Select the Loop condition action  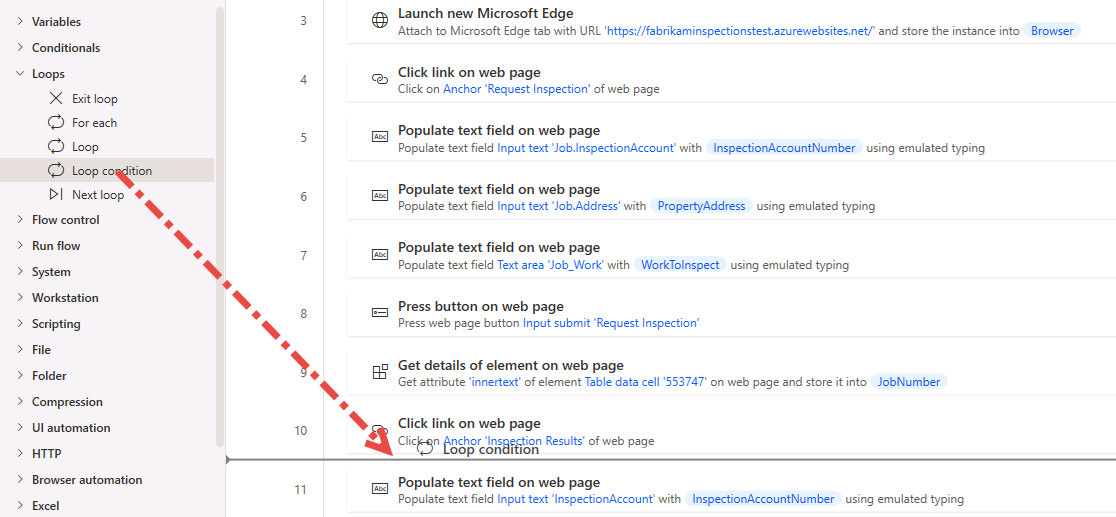111,171
